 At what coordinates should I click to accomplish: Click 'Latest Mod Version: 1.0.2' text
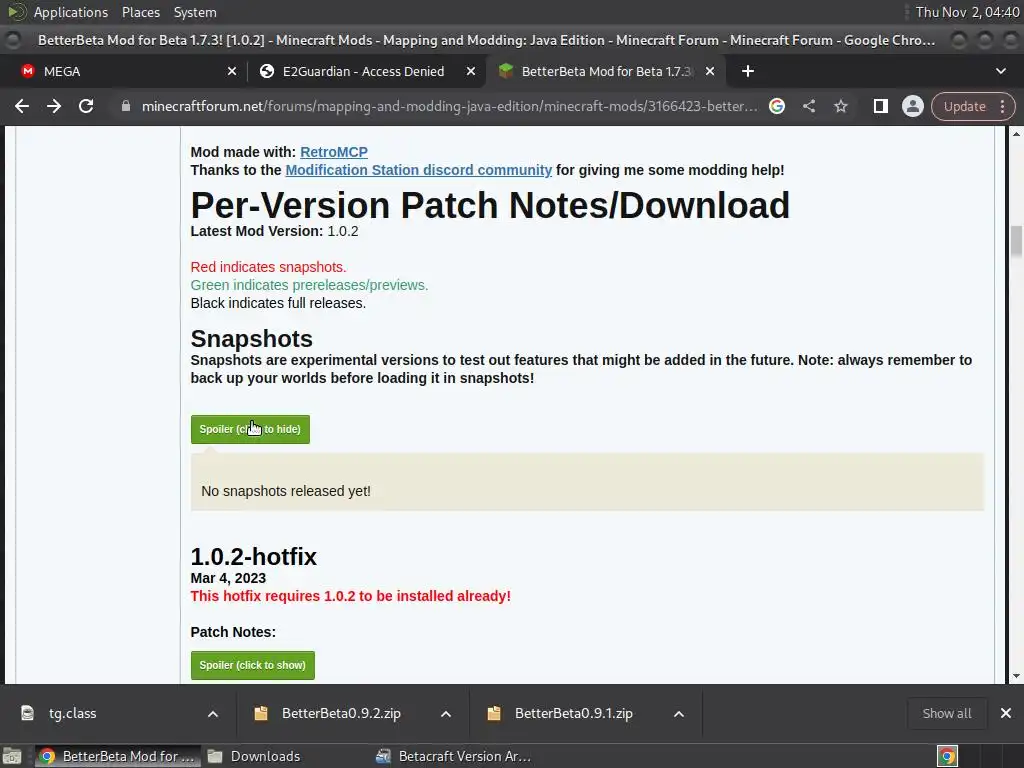[274, 231]
